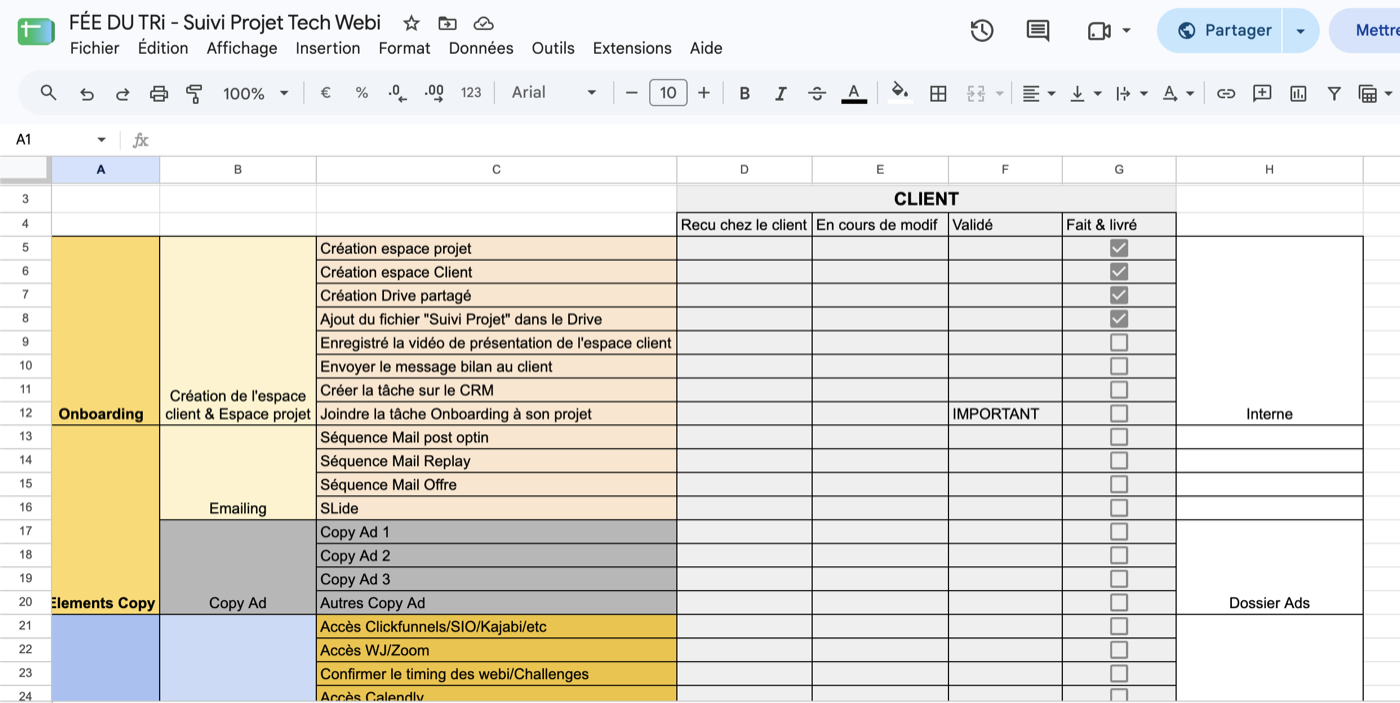
Task: Choose the fill color paint bucket
Action: (900, 93)
